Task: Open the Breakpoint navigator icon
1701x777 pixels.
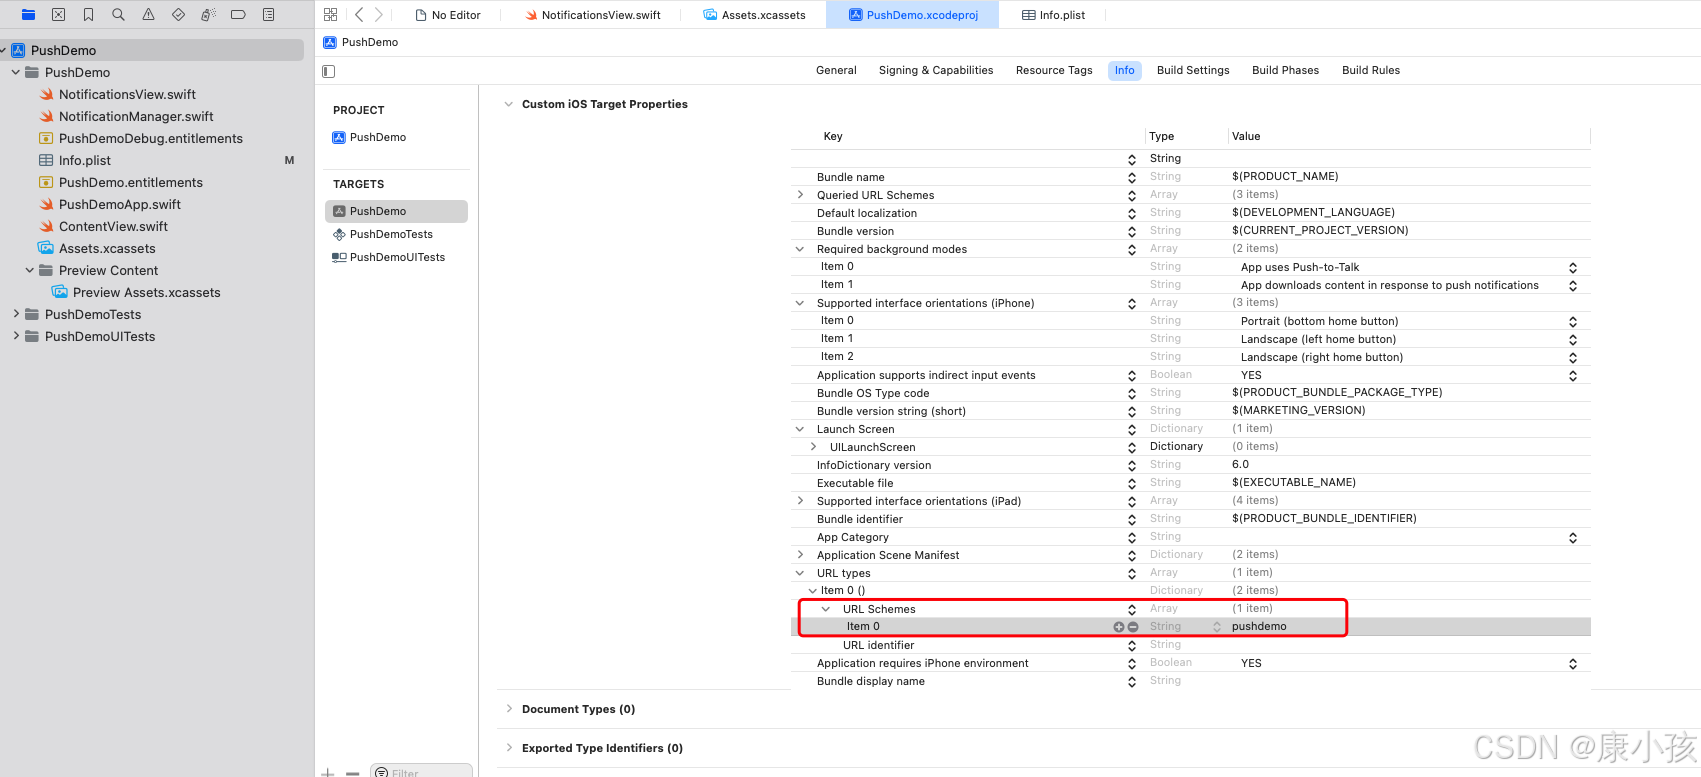Action: (x=238, y=15)
